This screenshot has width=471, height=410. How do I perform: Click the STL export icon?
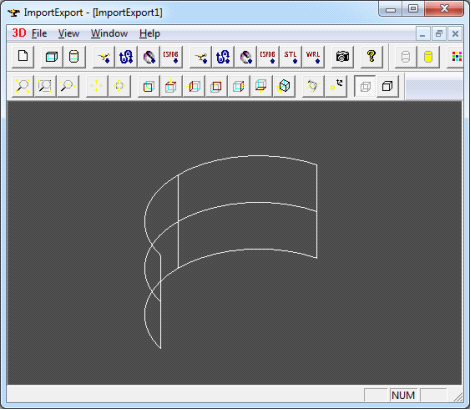point(290,56)
